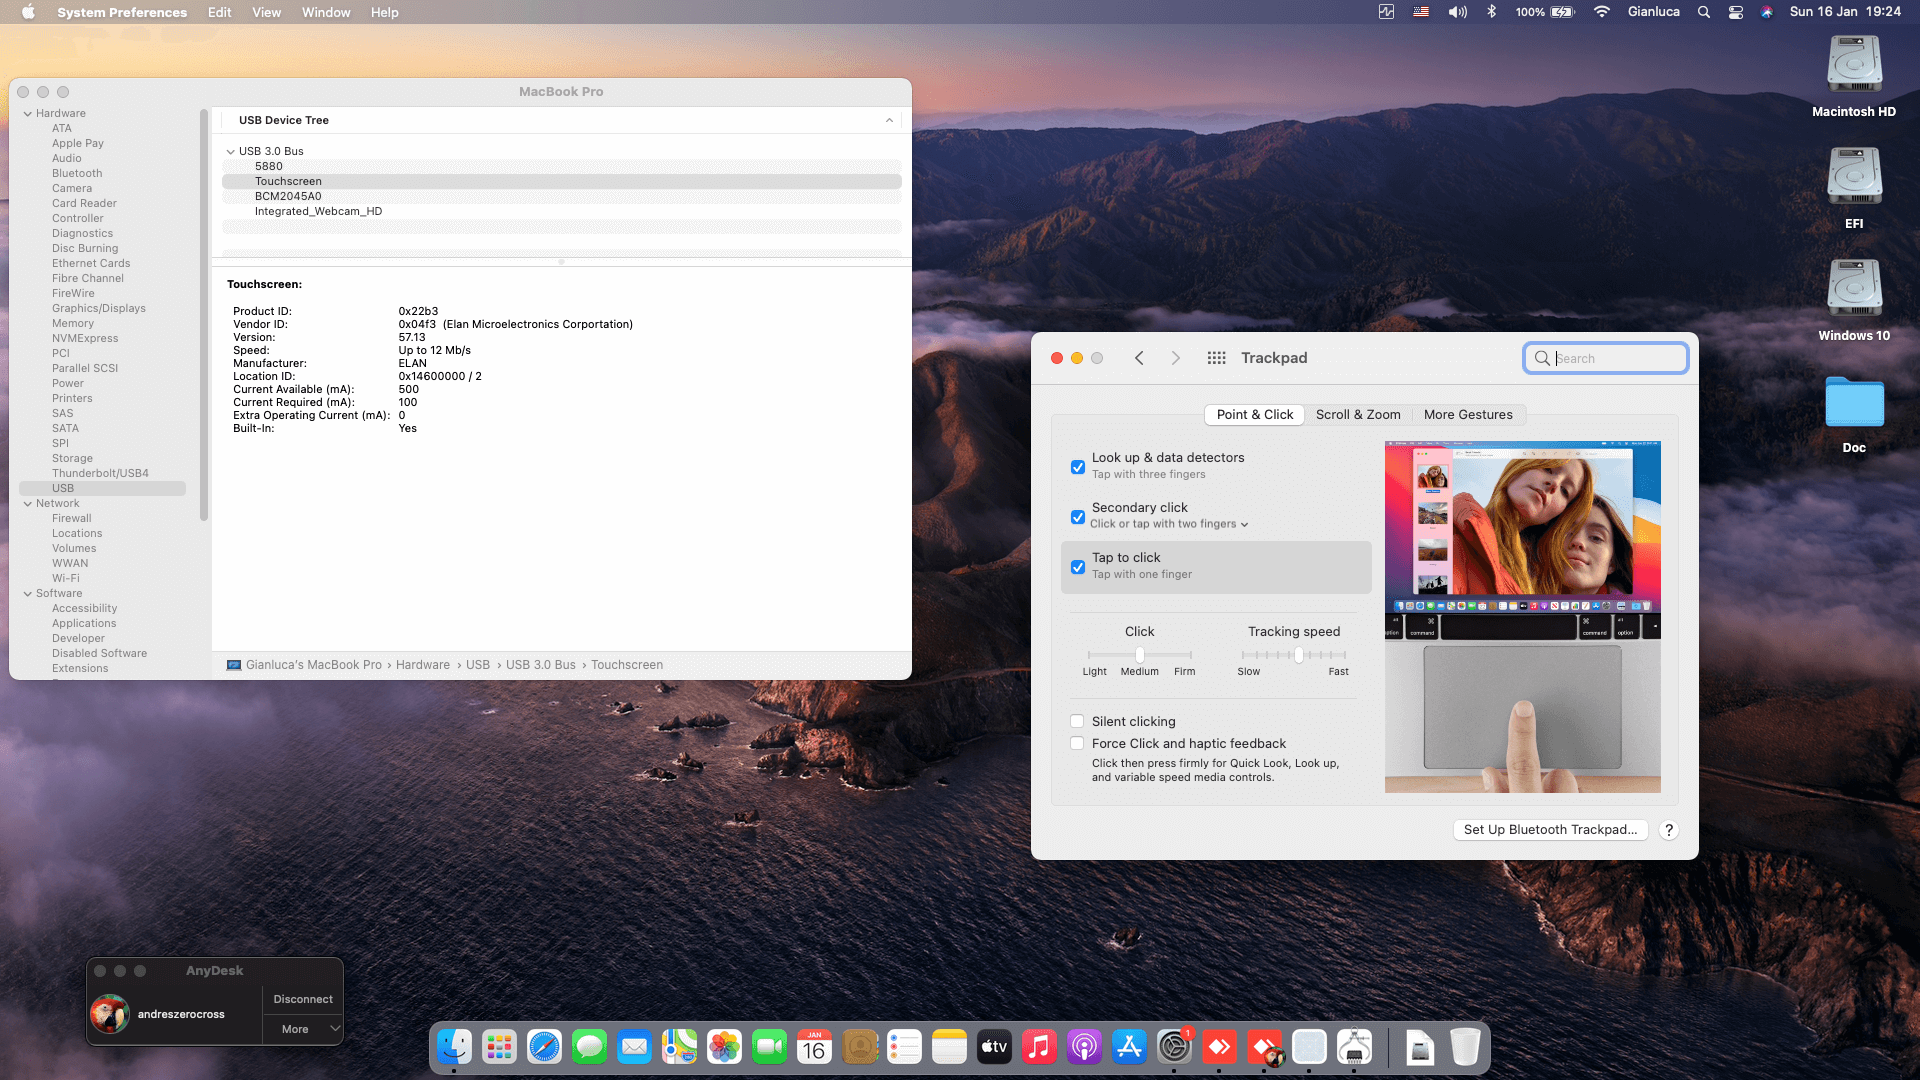Click the show-all grid icon in Trackpad preferences
Viewport: 1920px width, 1080px height.
click(1216, 358)
